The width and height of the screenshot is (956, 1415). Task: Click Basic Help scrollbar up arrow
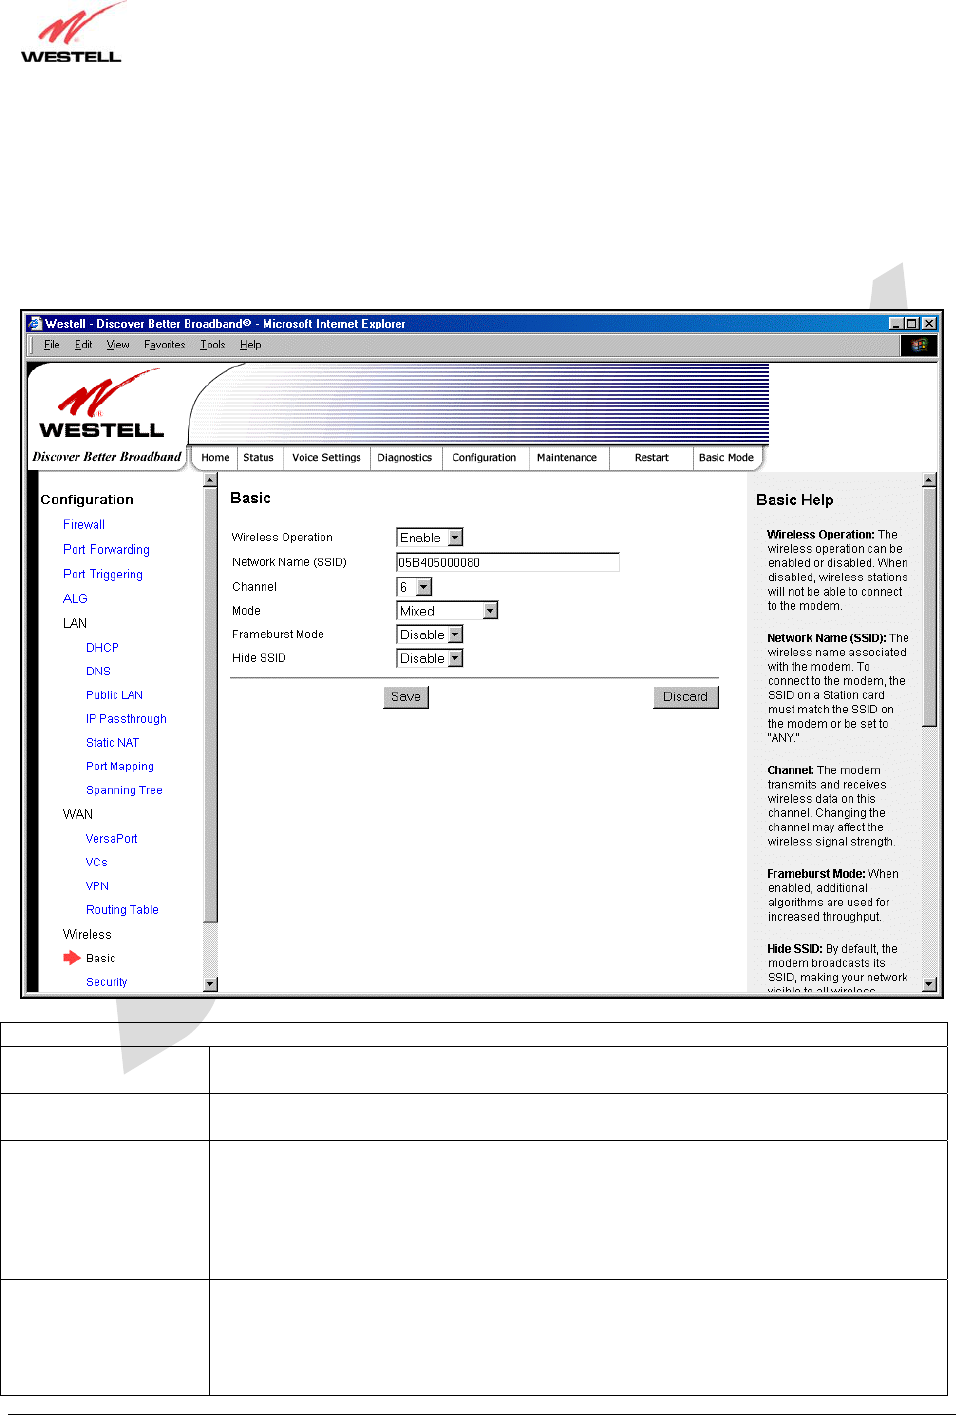(929, 480)
